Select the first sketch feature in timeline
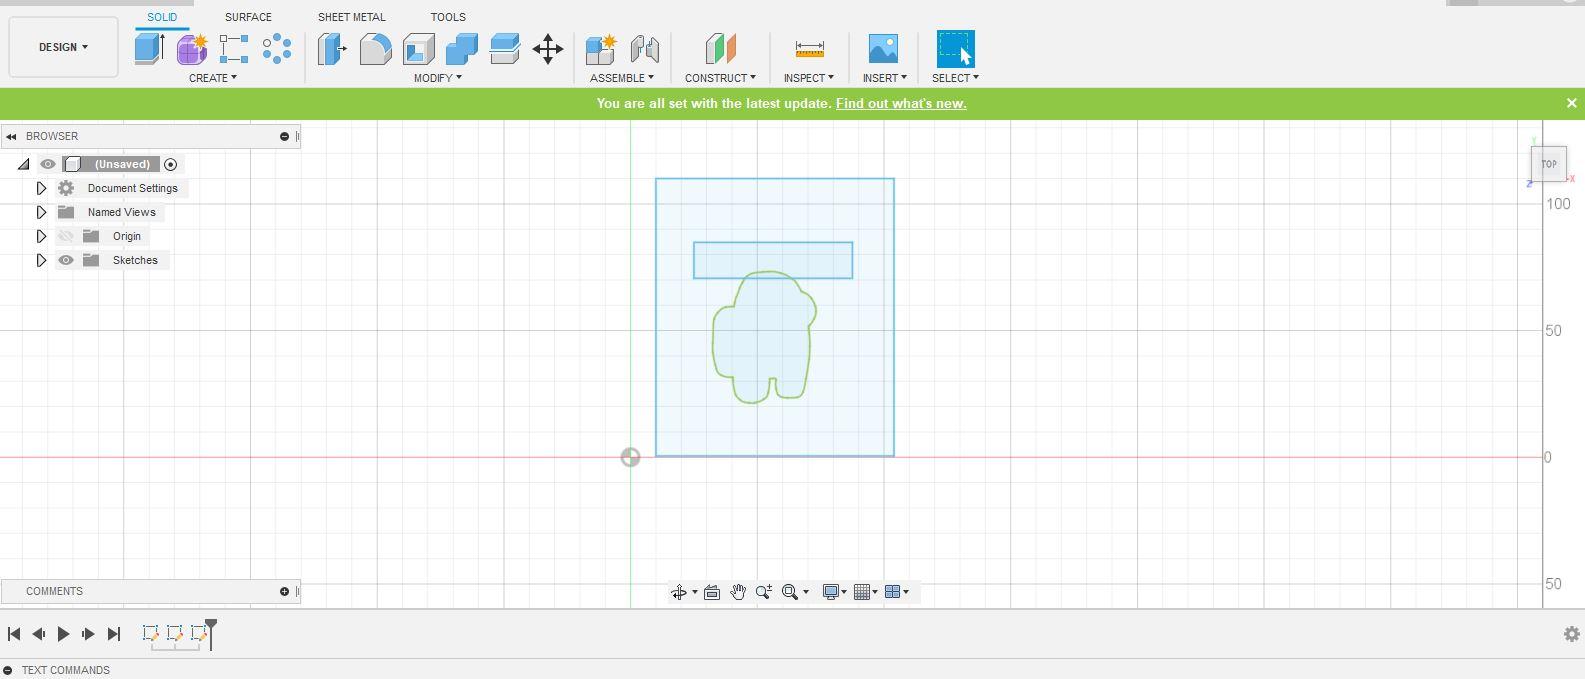 click(x=150, y=633)
